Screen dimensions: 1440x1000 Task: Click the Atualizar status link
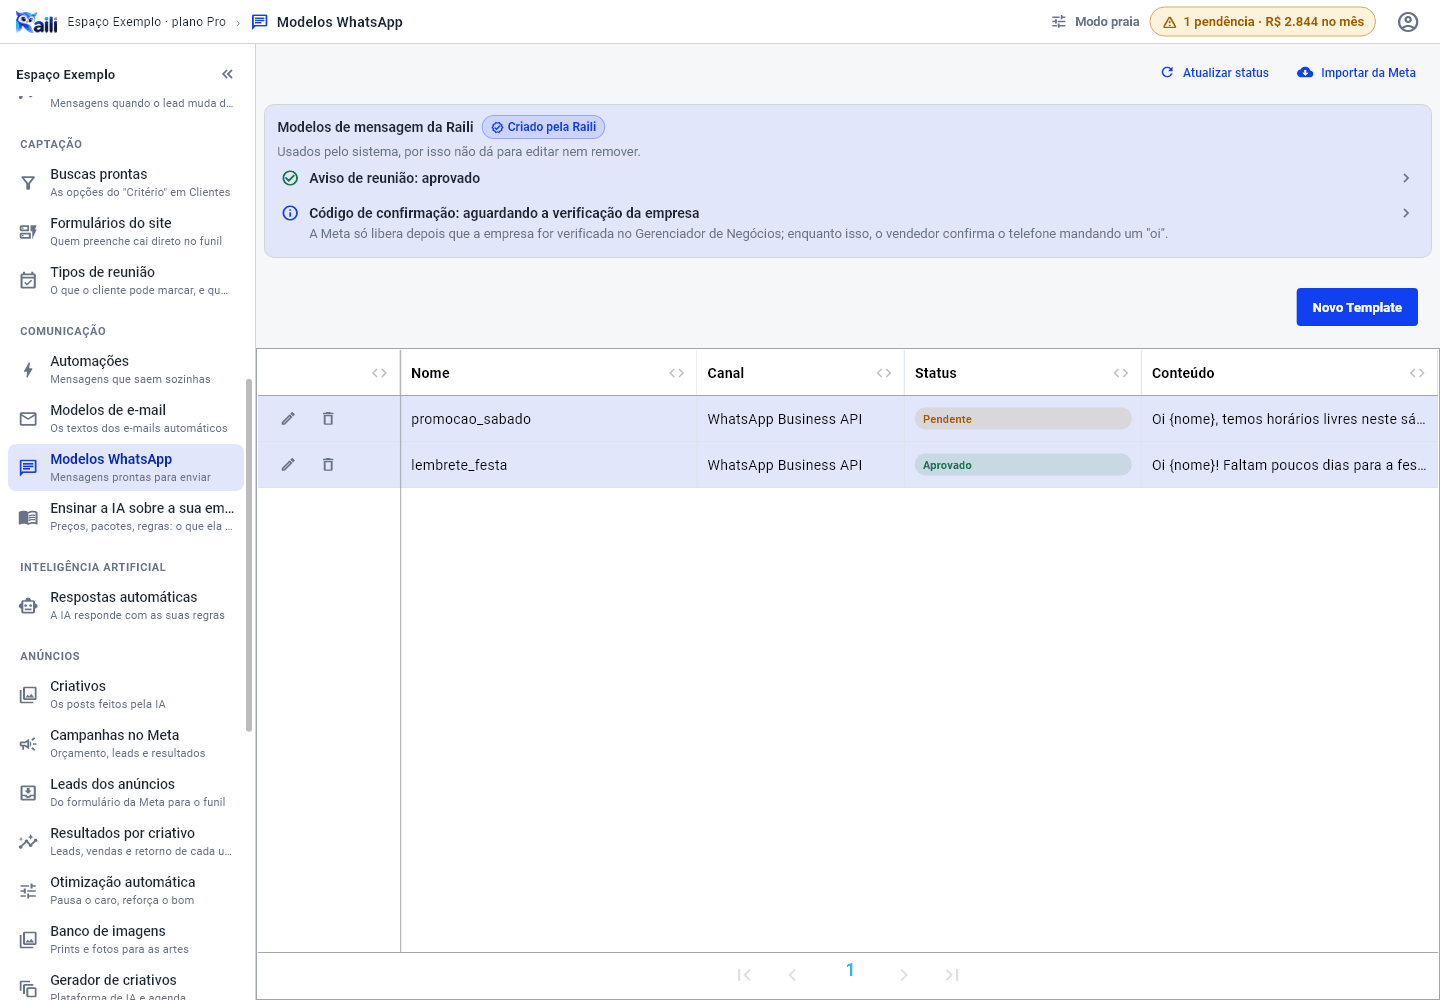click(x=1215, y=72)
